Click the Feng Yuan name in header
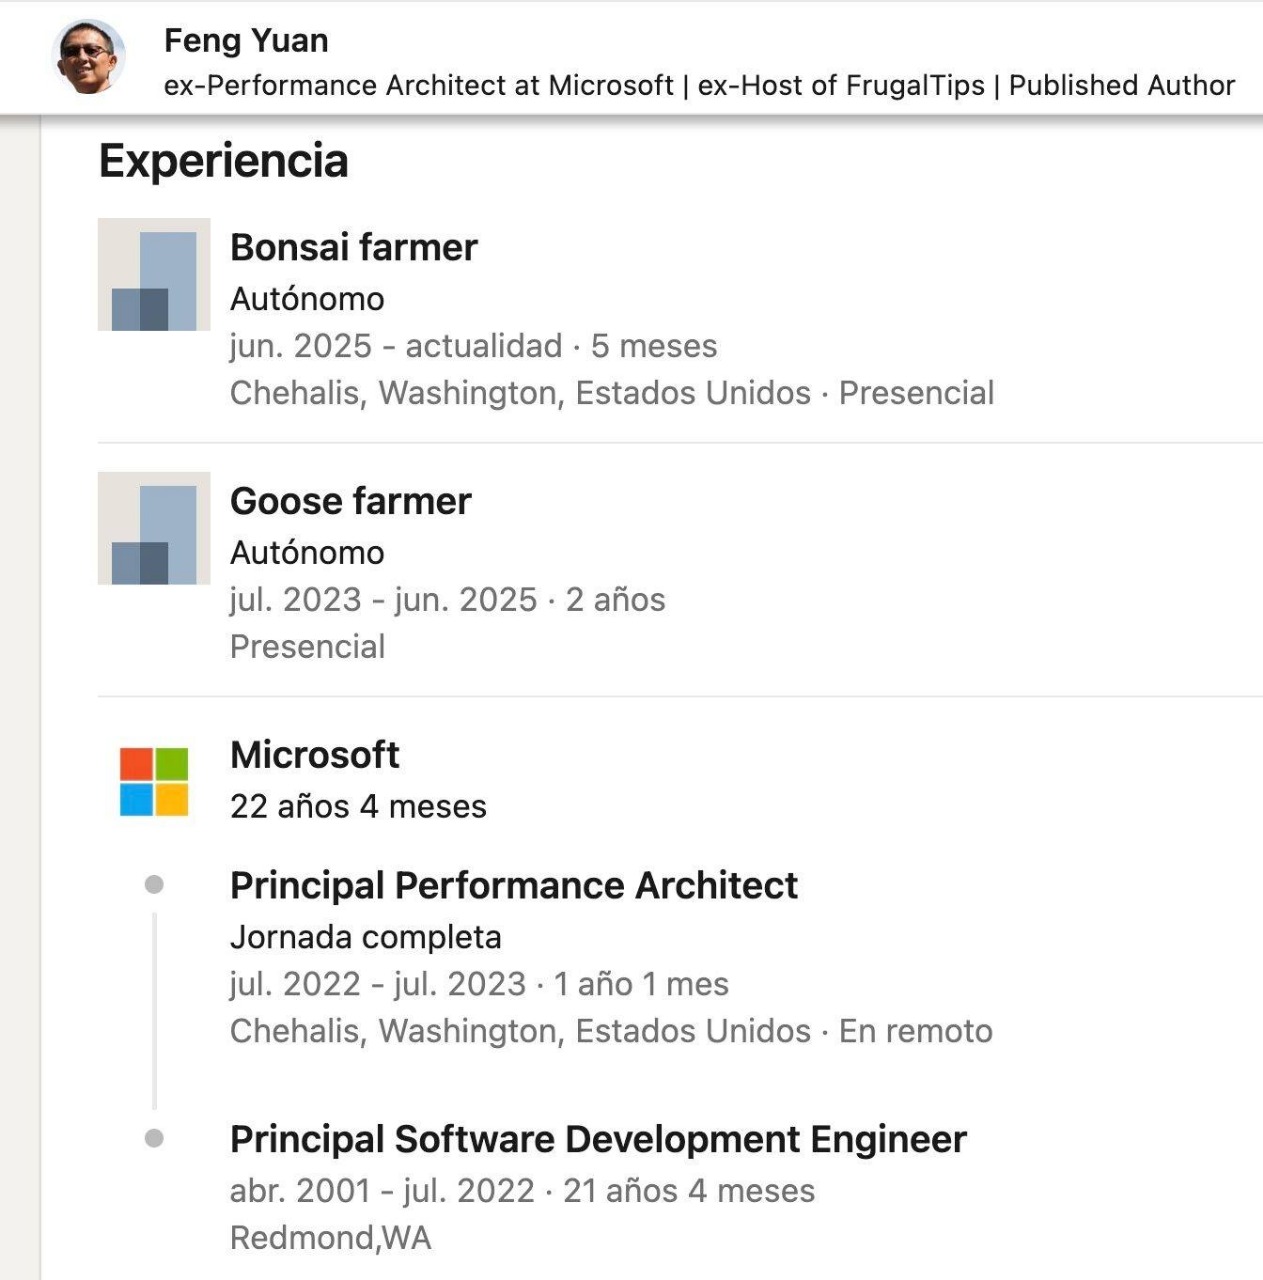This screenshot has width=1263, height=1280. coord(246,41)
